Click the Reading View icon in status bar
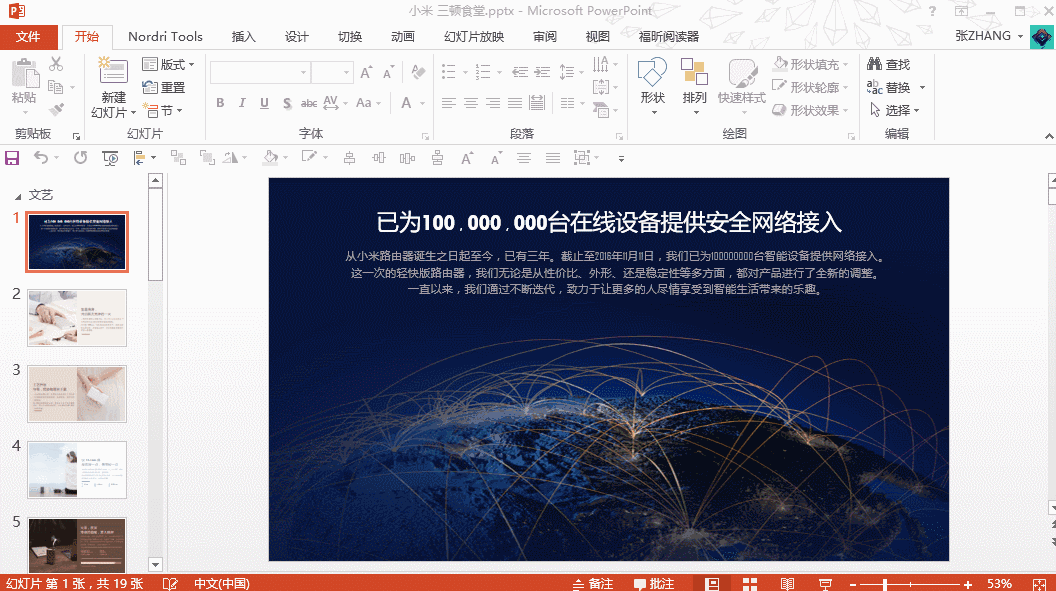This screenshot has height=591, width=1056. click(788, 583)
